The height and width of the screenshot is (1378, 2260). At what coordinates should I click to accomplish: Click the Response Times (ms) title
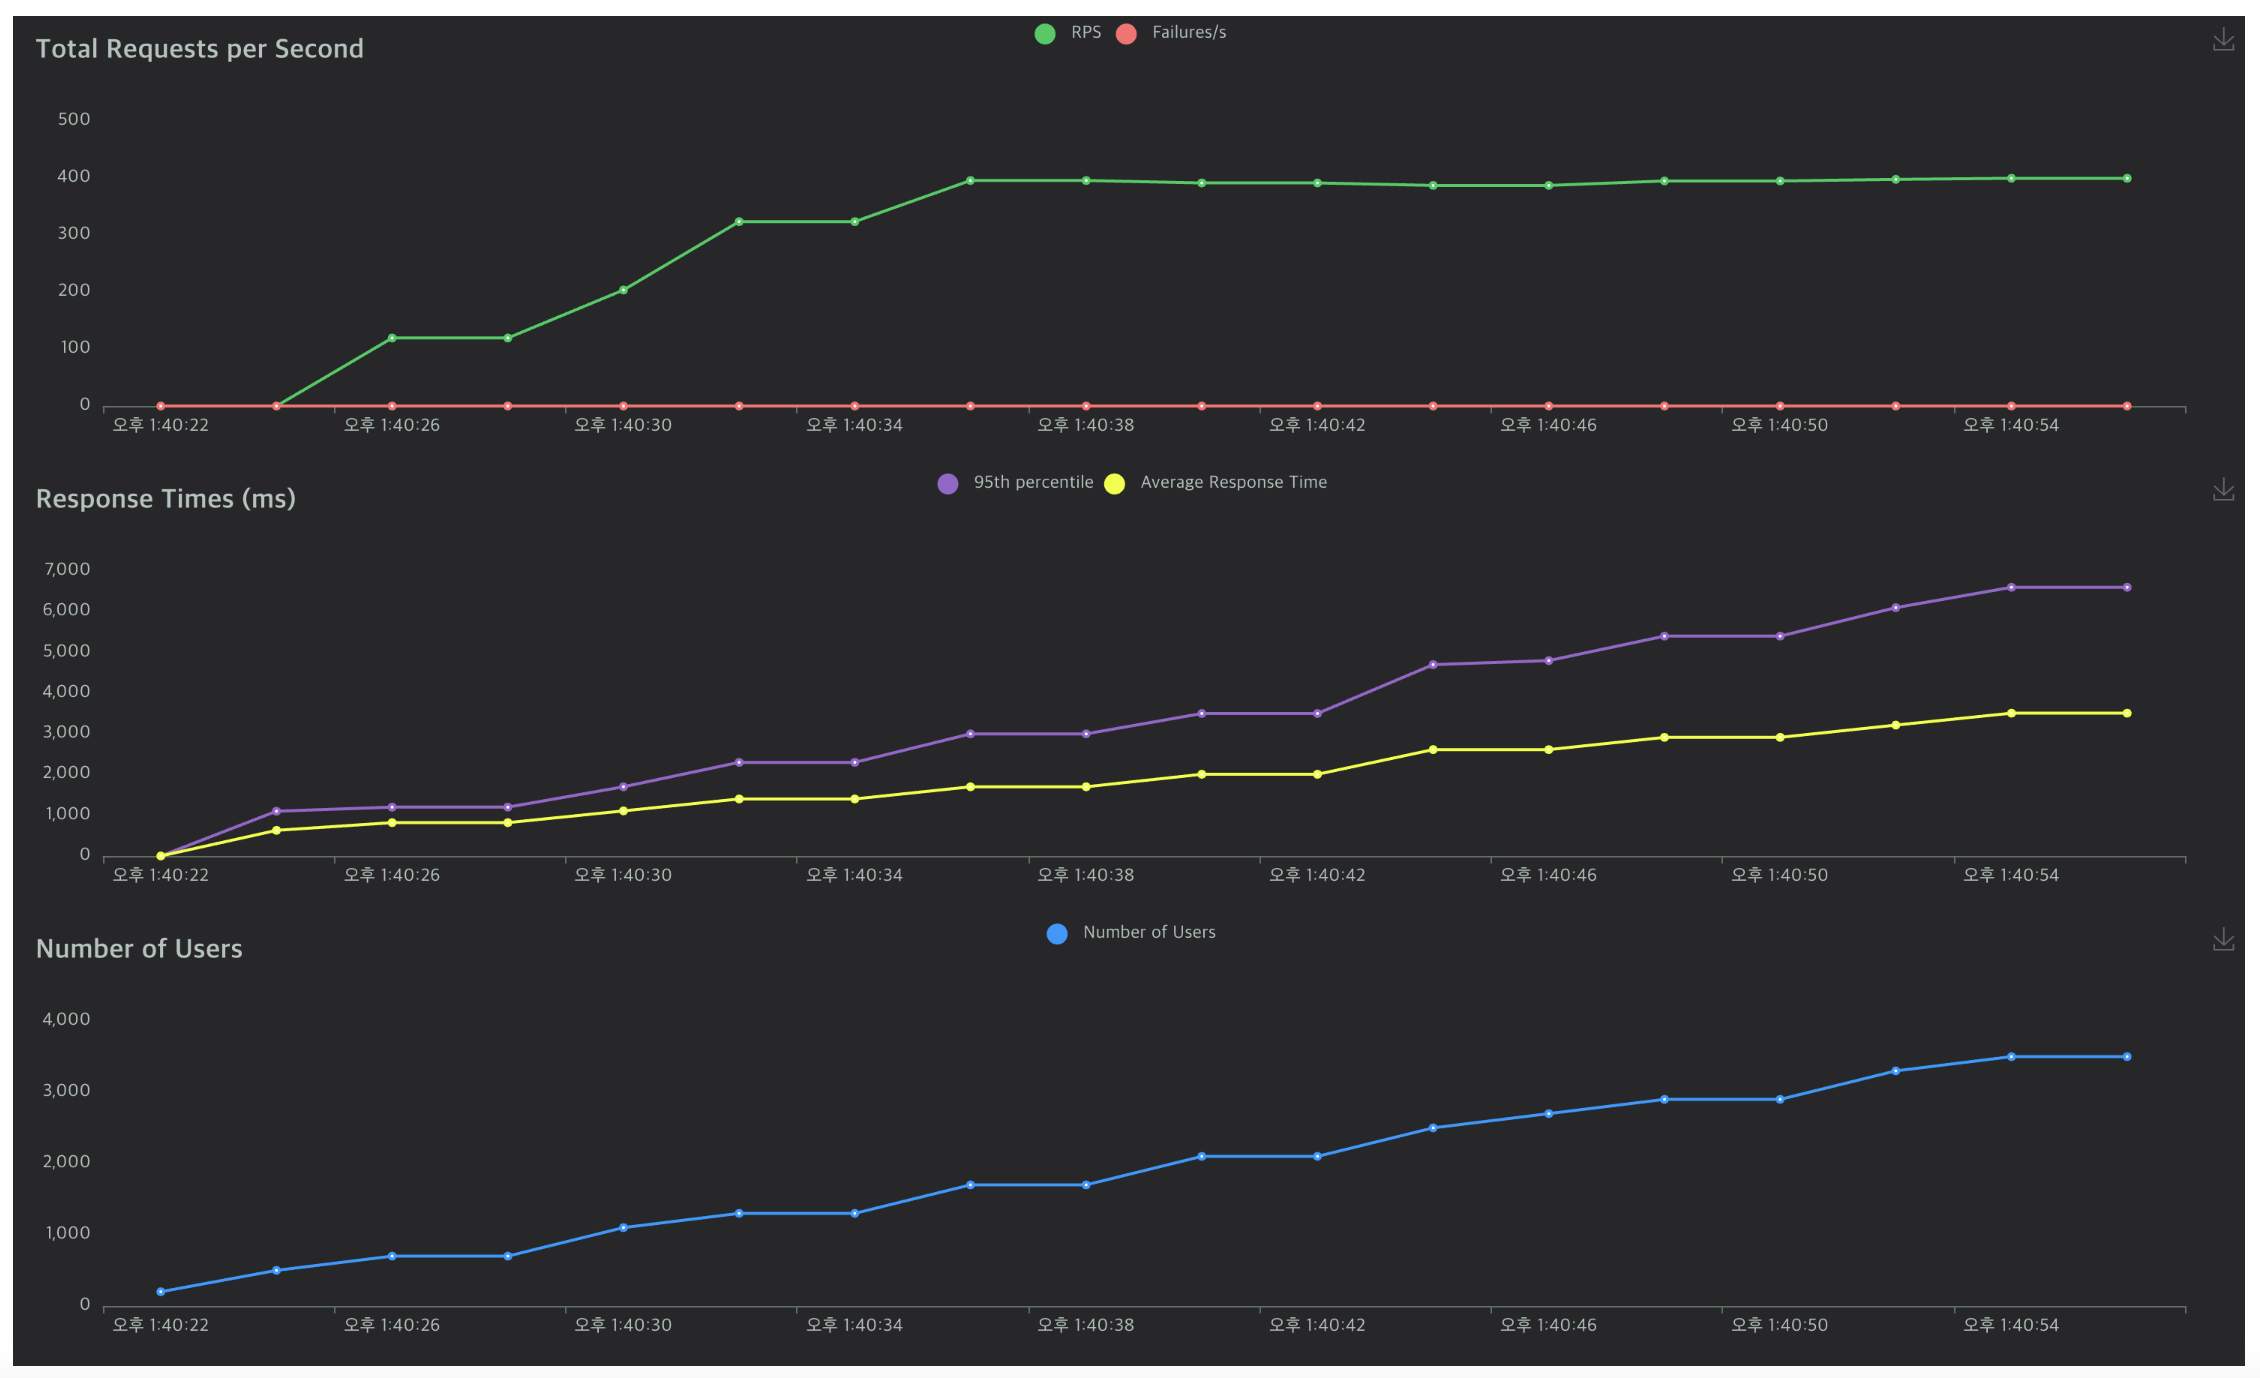(x=165, y=499)
